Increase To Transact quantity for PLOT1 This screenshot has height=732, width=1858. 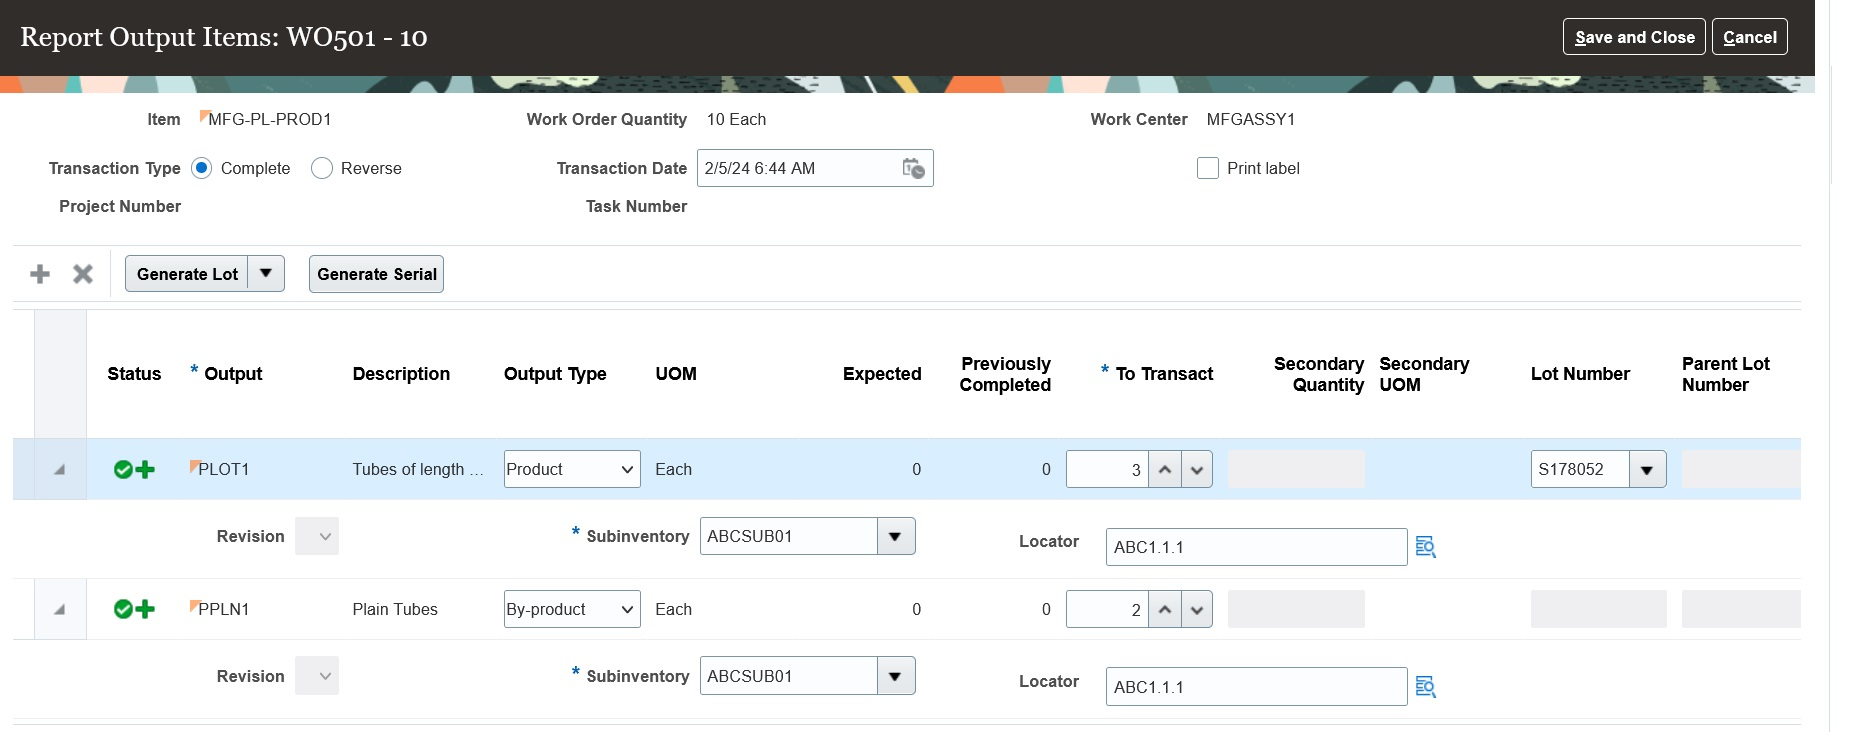tap(1165, 469)
